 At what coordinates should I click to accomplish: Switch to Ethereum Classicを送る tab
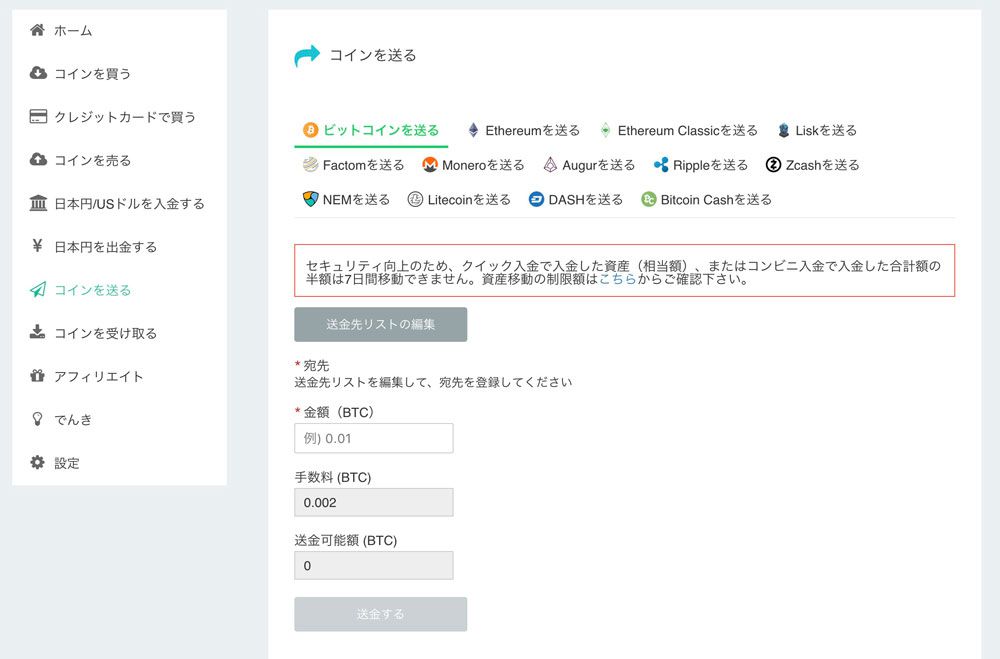click(679, 130)
